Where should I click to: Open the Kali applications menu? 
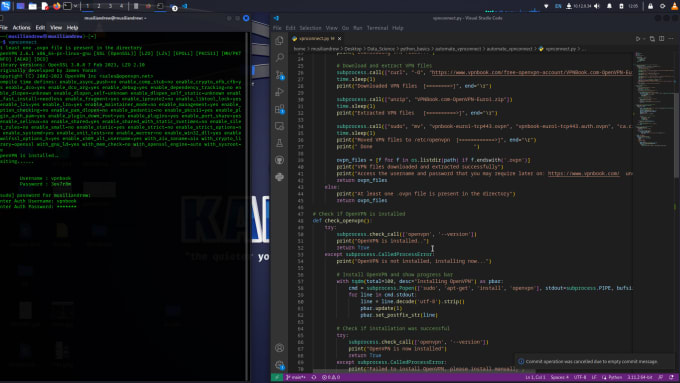tap(5, 6)
